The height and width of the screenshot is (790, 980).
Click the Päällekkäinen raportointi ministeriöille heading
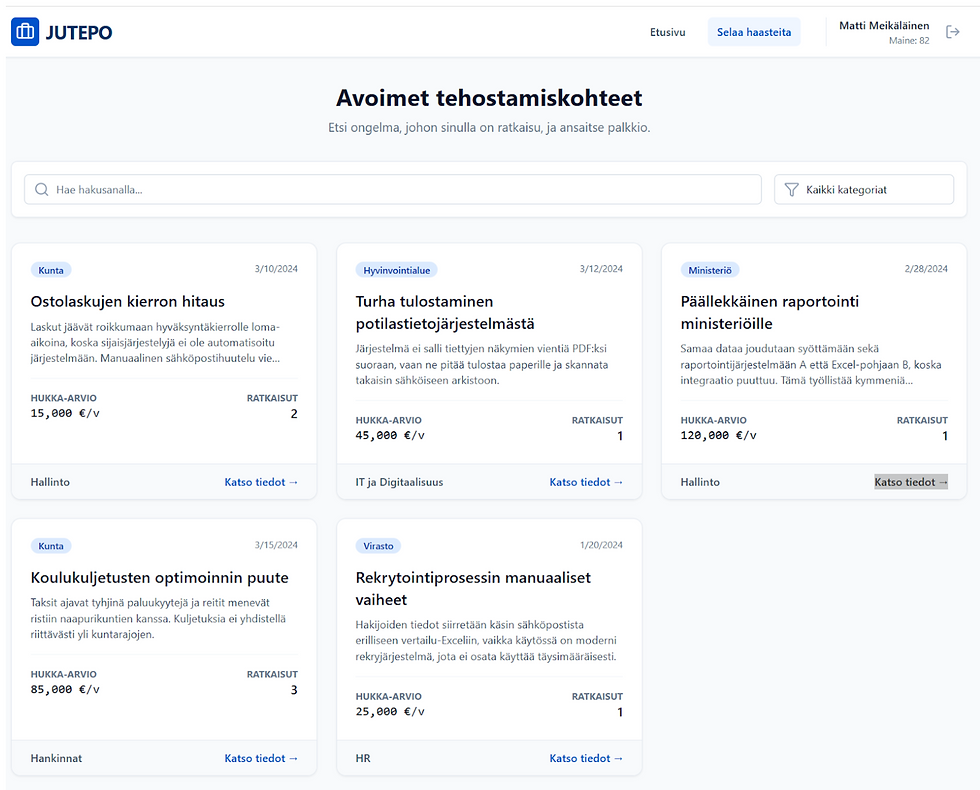769,312
